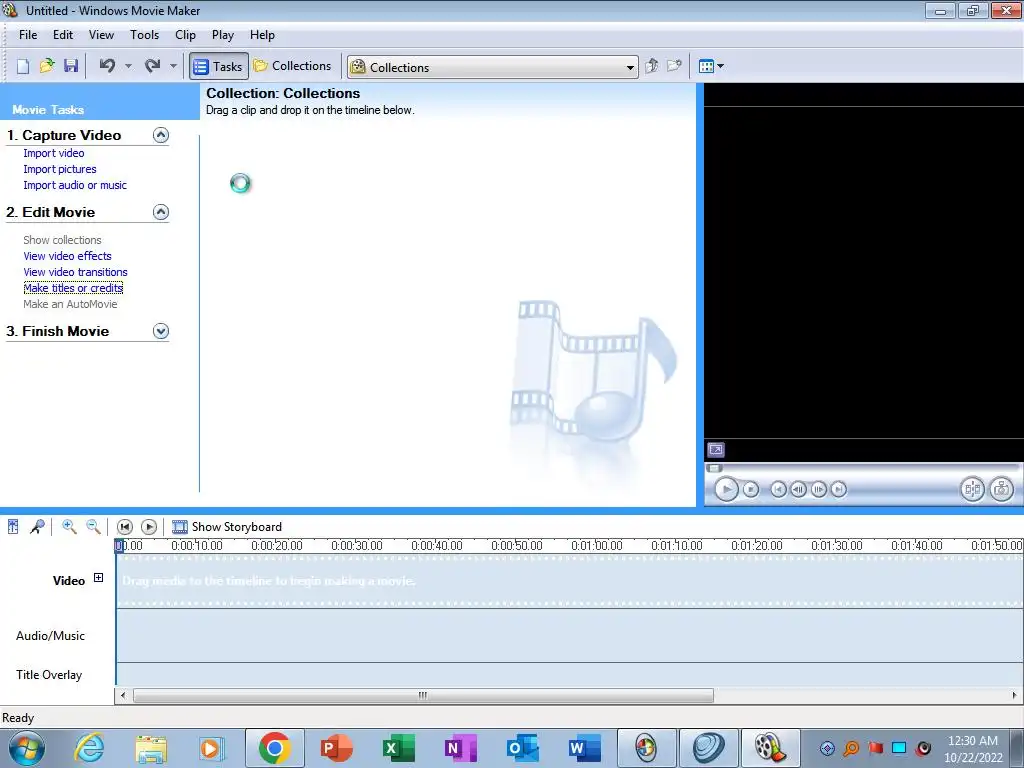
Task: Narrate the timeline with the microphone icon
Action: point(37,526)
